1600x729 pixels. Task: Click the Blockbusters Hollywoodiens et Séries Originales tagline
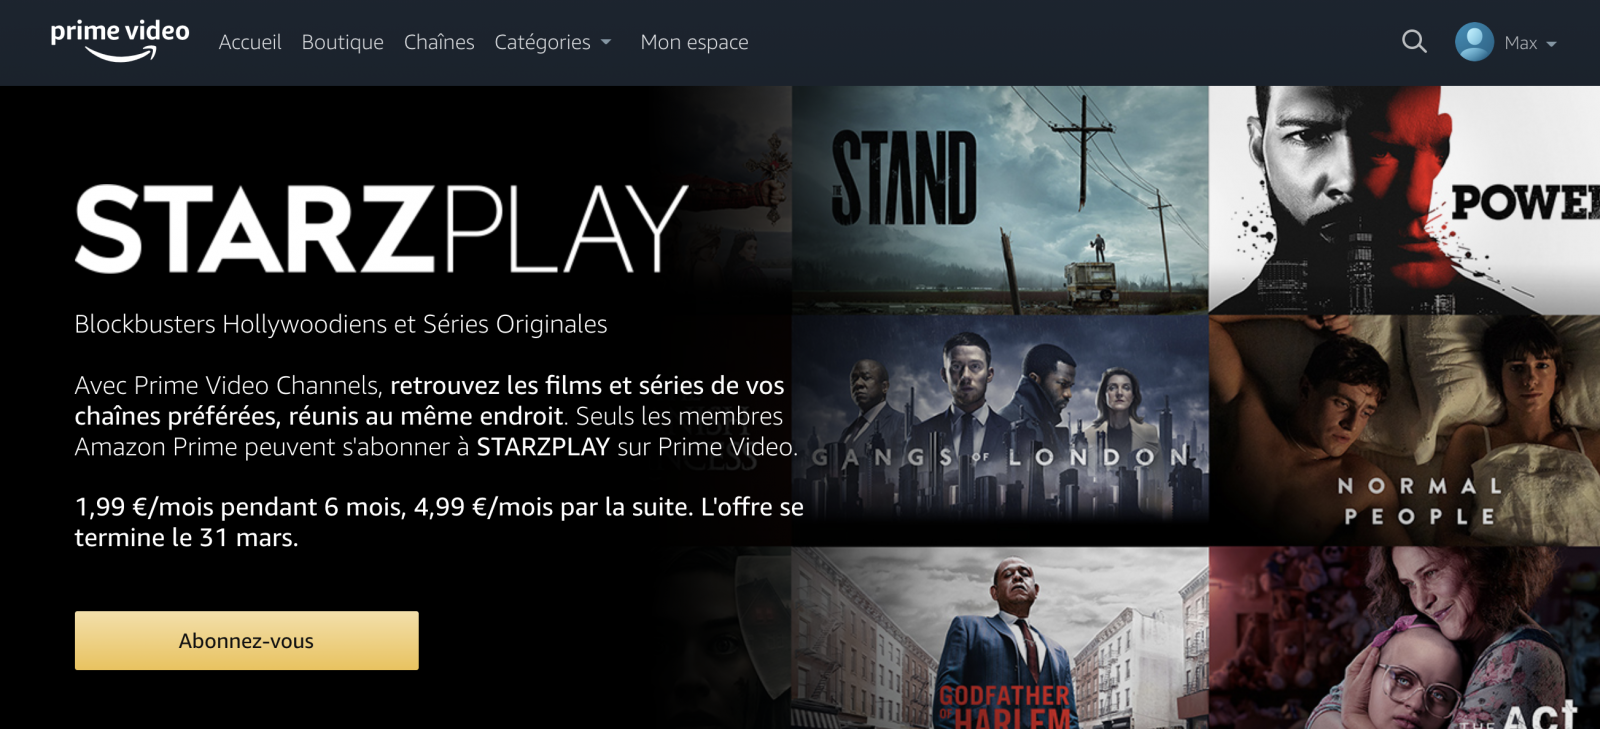(x=341, y=324)
